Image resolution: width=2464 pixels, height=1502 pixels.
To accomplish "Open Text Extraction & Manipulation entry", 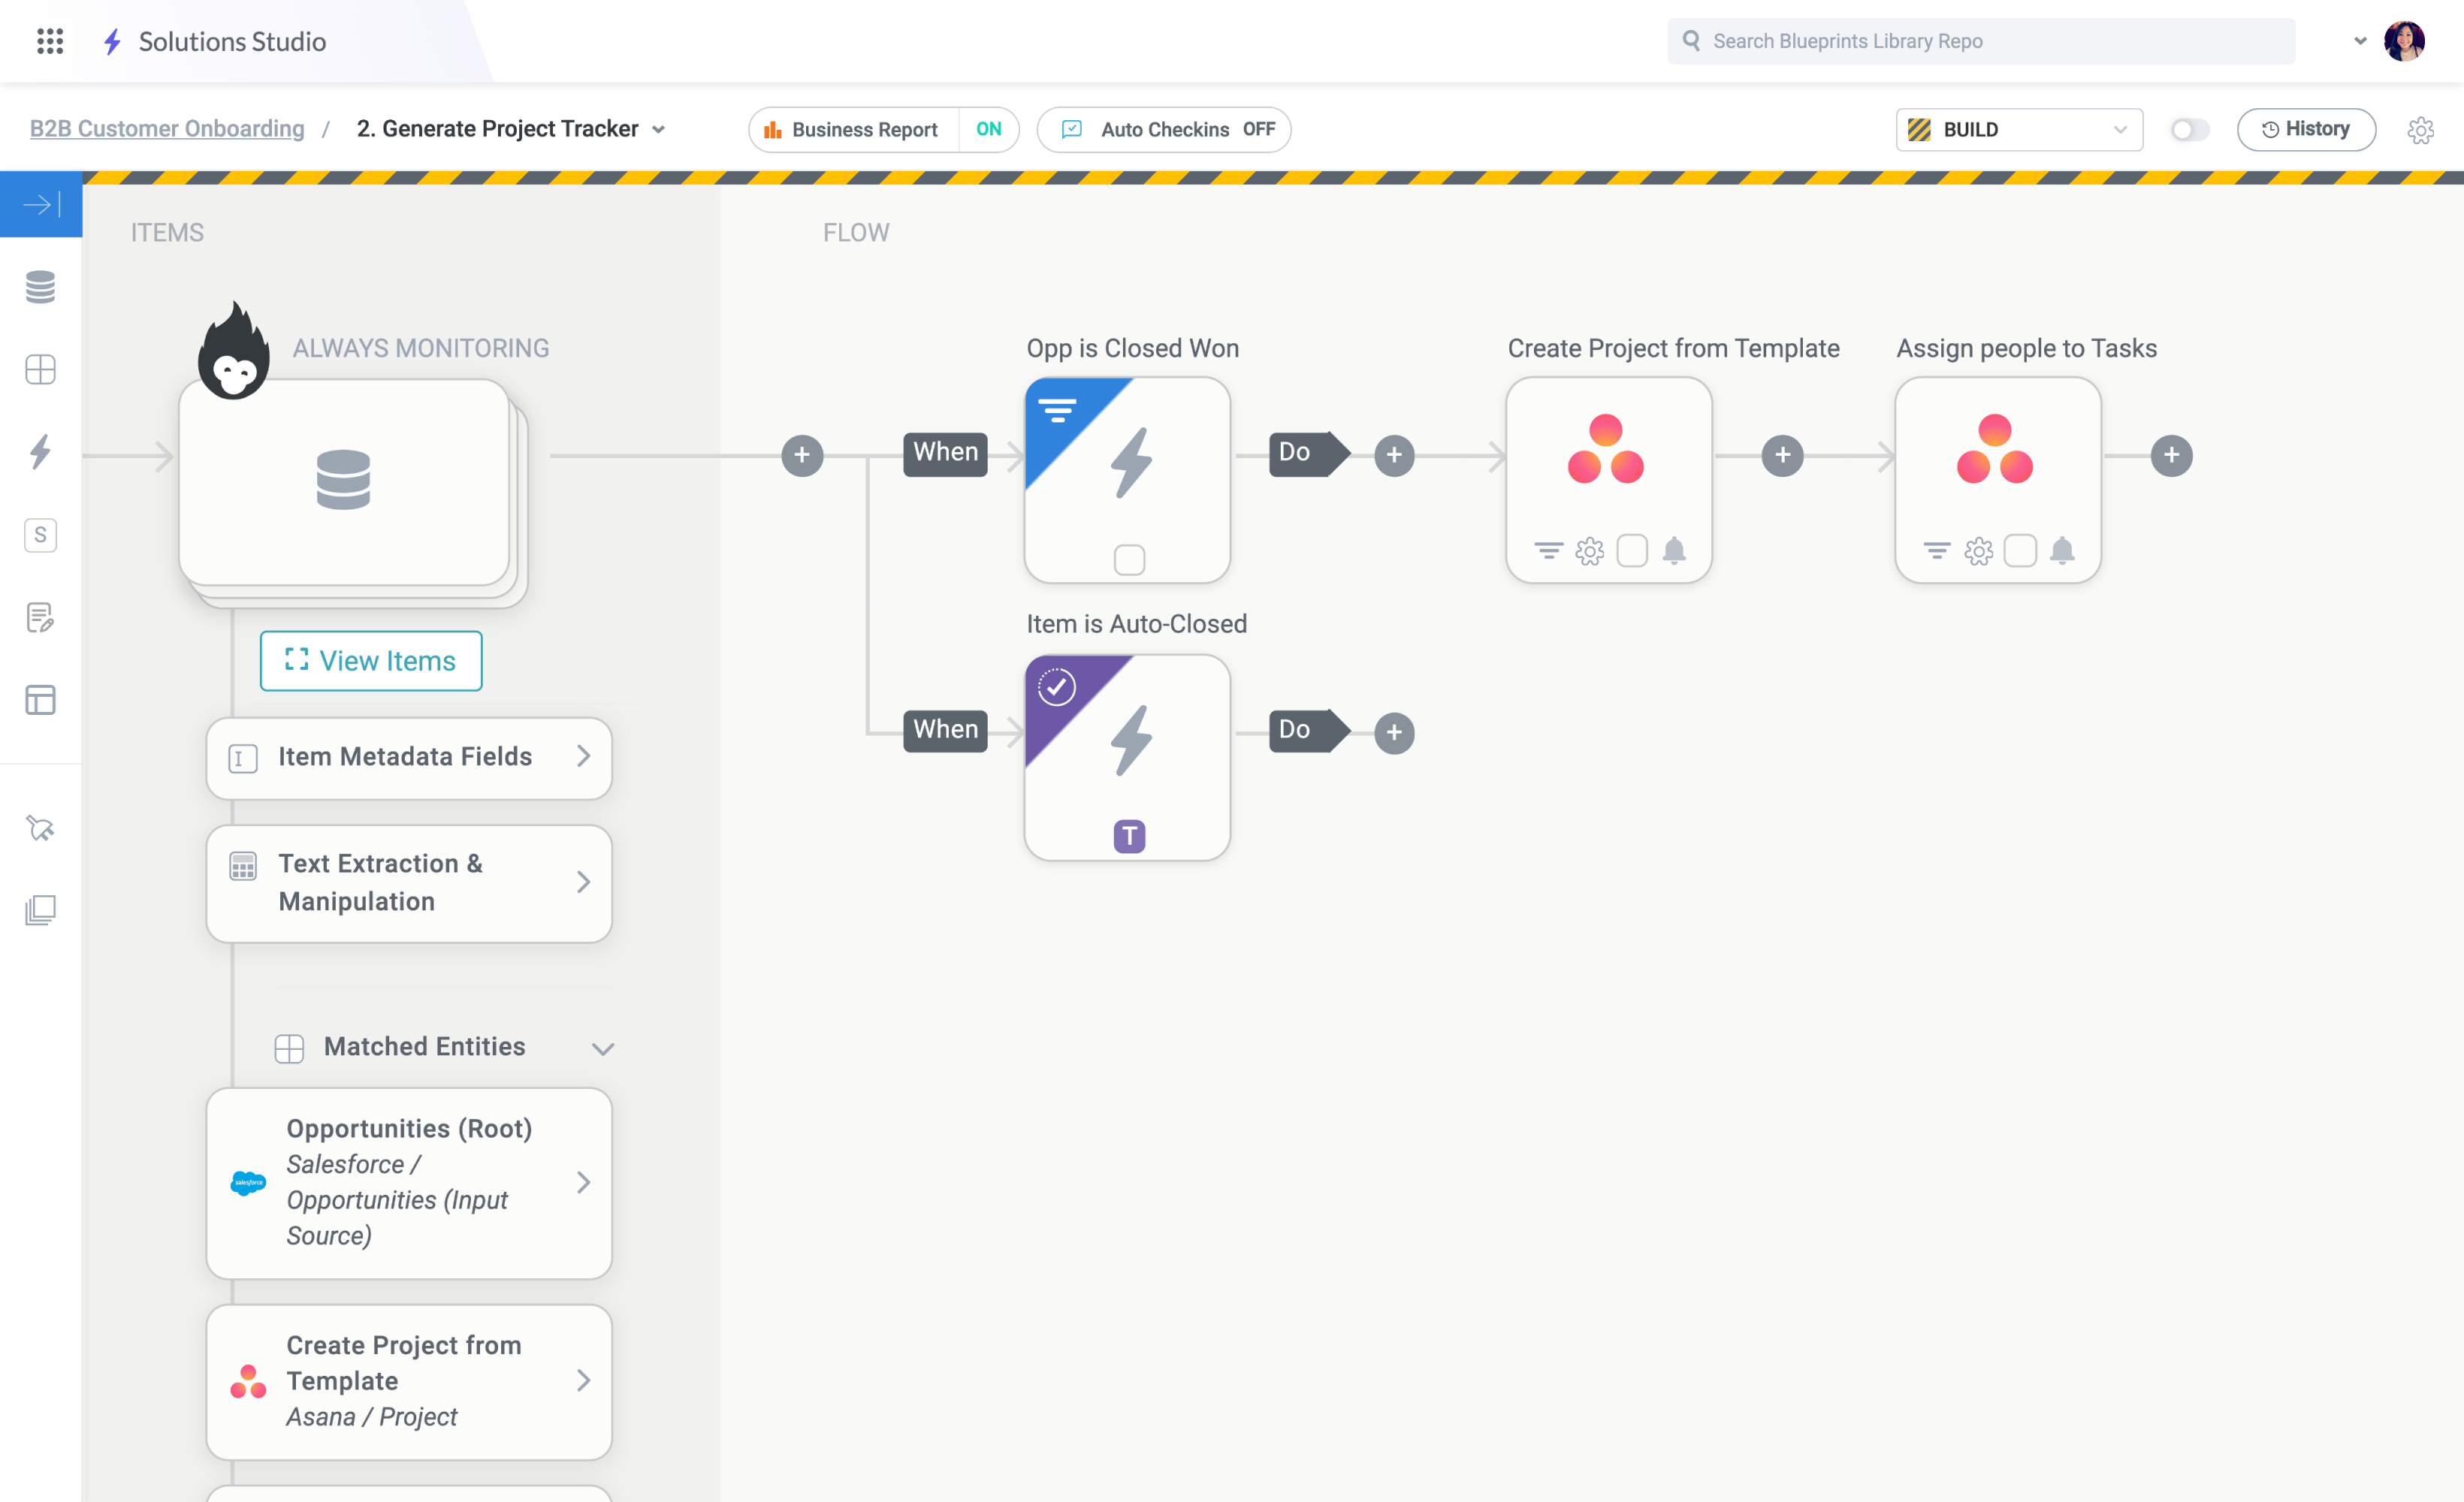I will tap(408, 883).
